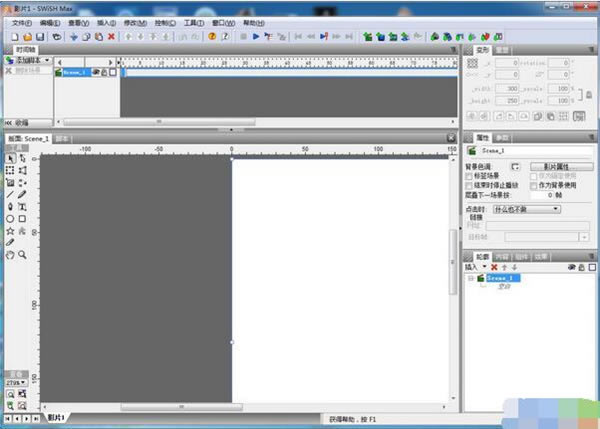Screen dimensions: 600x429
Task: Select the Selection arrow tool
Action: 11,158
